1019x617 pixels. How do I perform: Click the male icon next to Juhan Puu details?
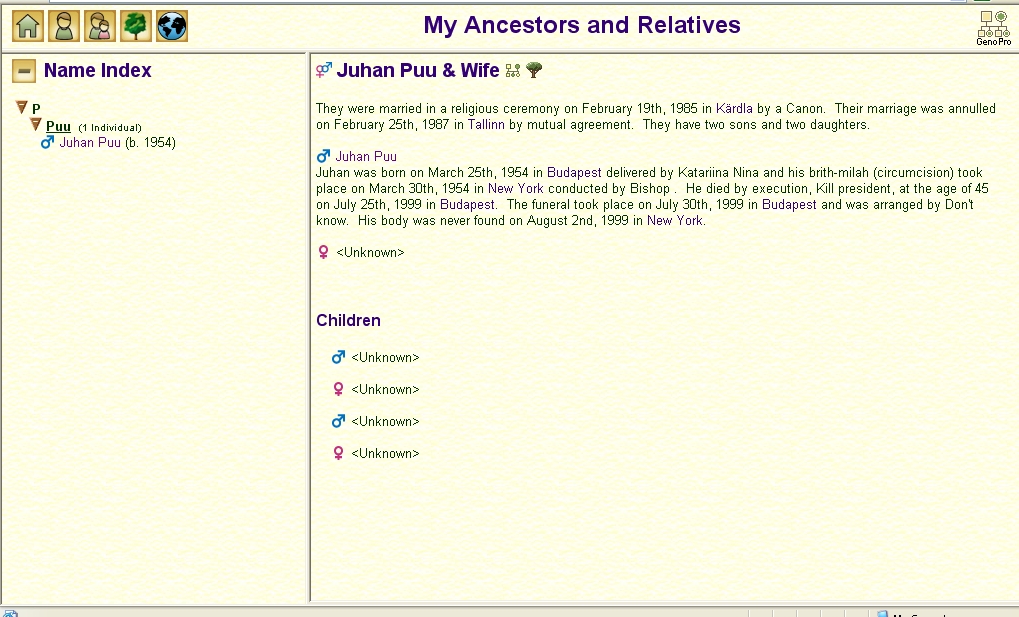click(x=323, y=157)
